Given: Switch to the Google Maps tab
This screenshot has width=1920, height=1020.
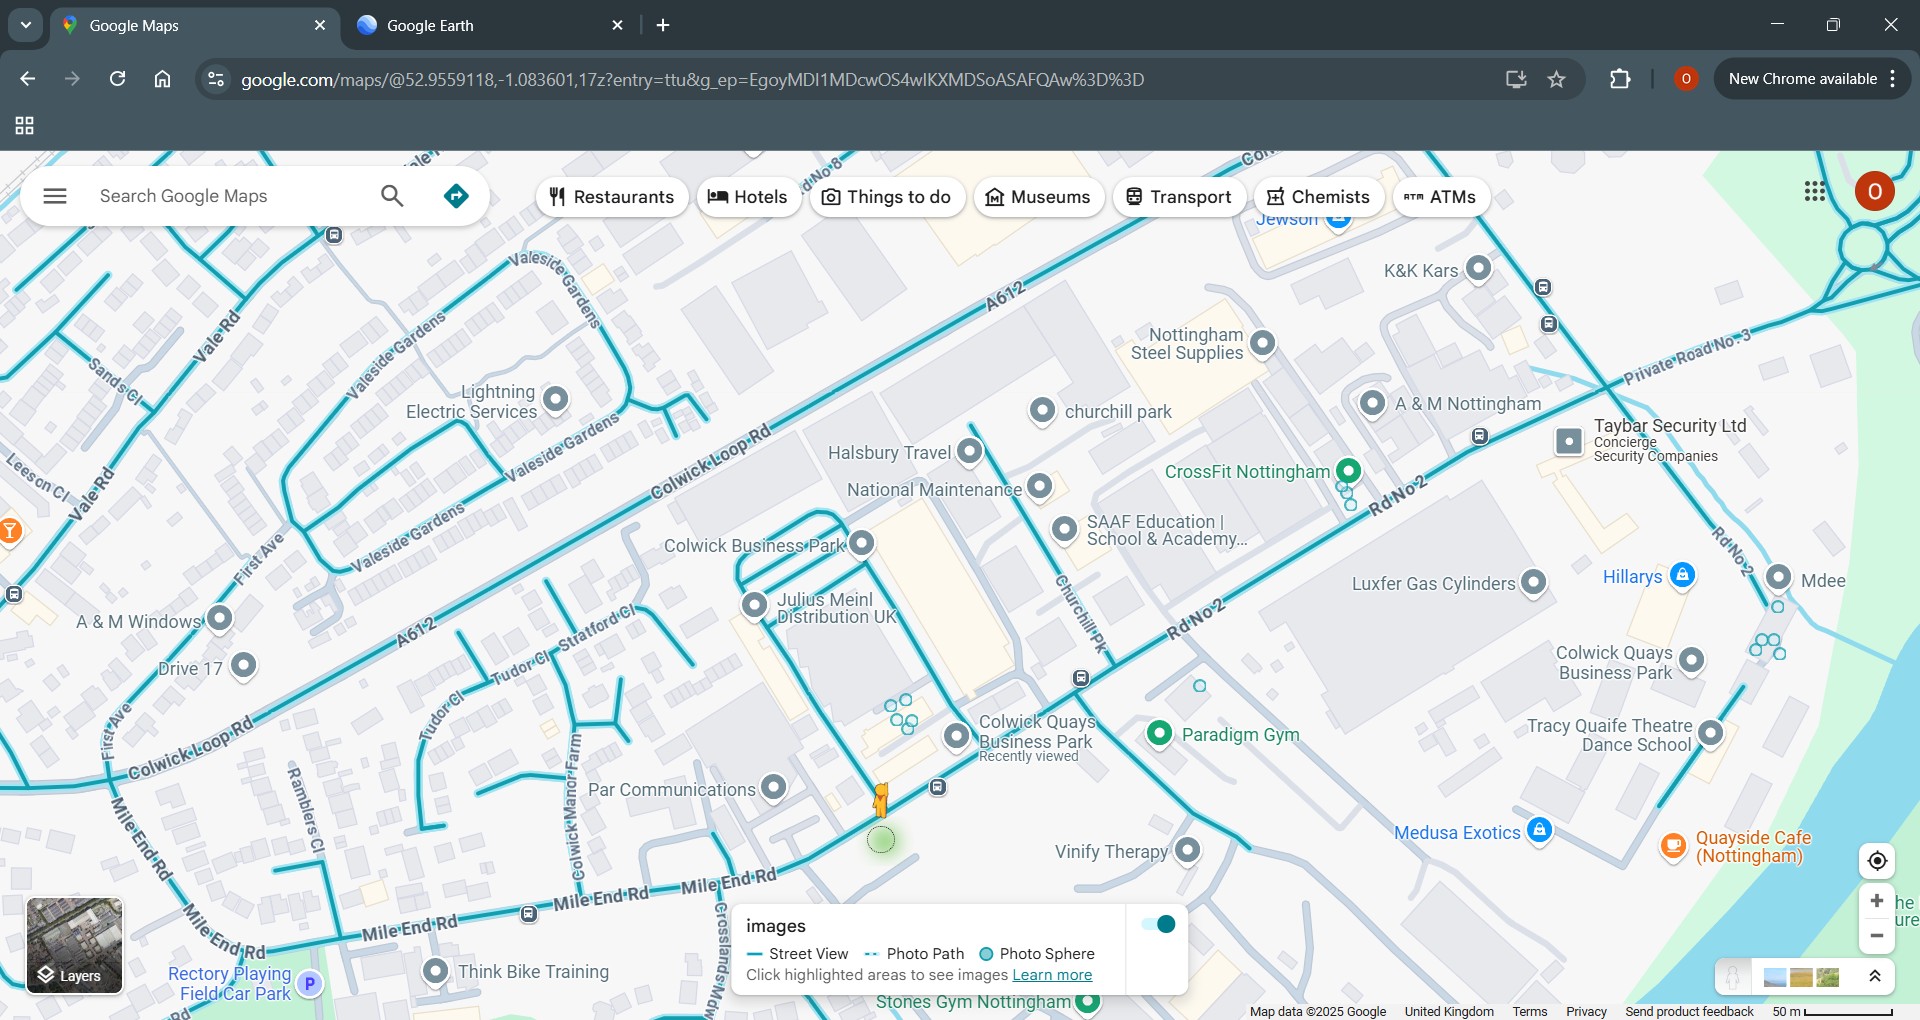Looking at the screenshot, I should 195,25.
